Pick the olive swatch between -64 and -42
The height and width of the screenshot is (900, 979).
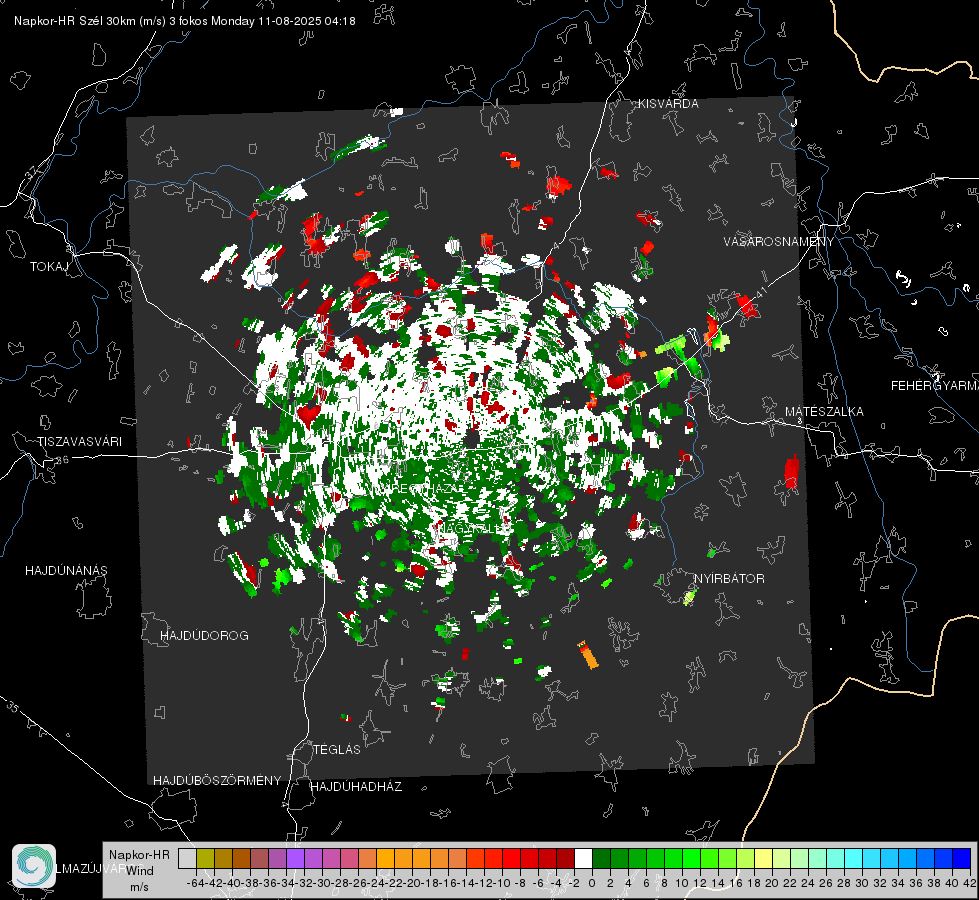pos(205,858)
